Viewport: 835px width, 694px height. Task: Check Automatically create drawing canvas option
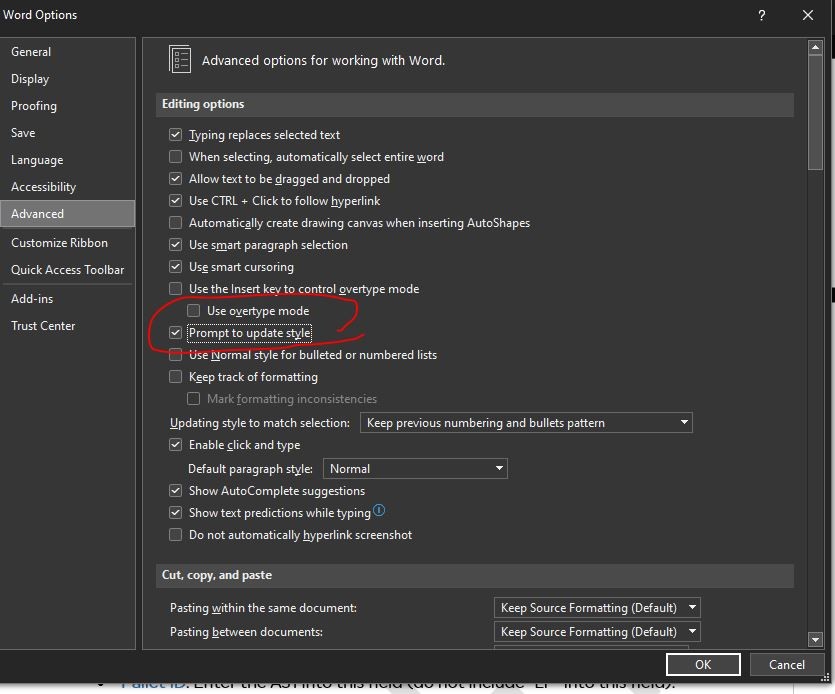[175, 223]
